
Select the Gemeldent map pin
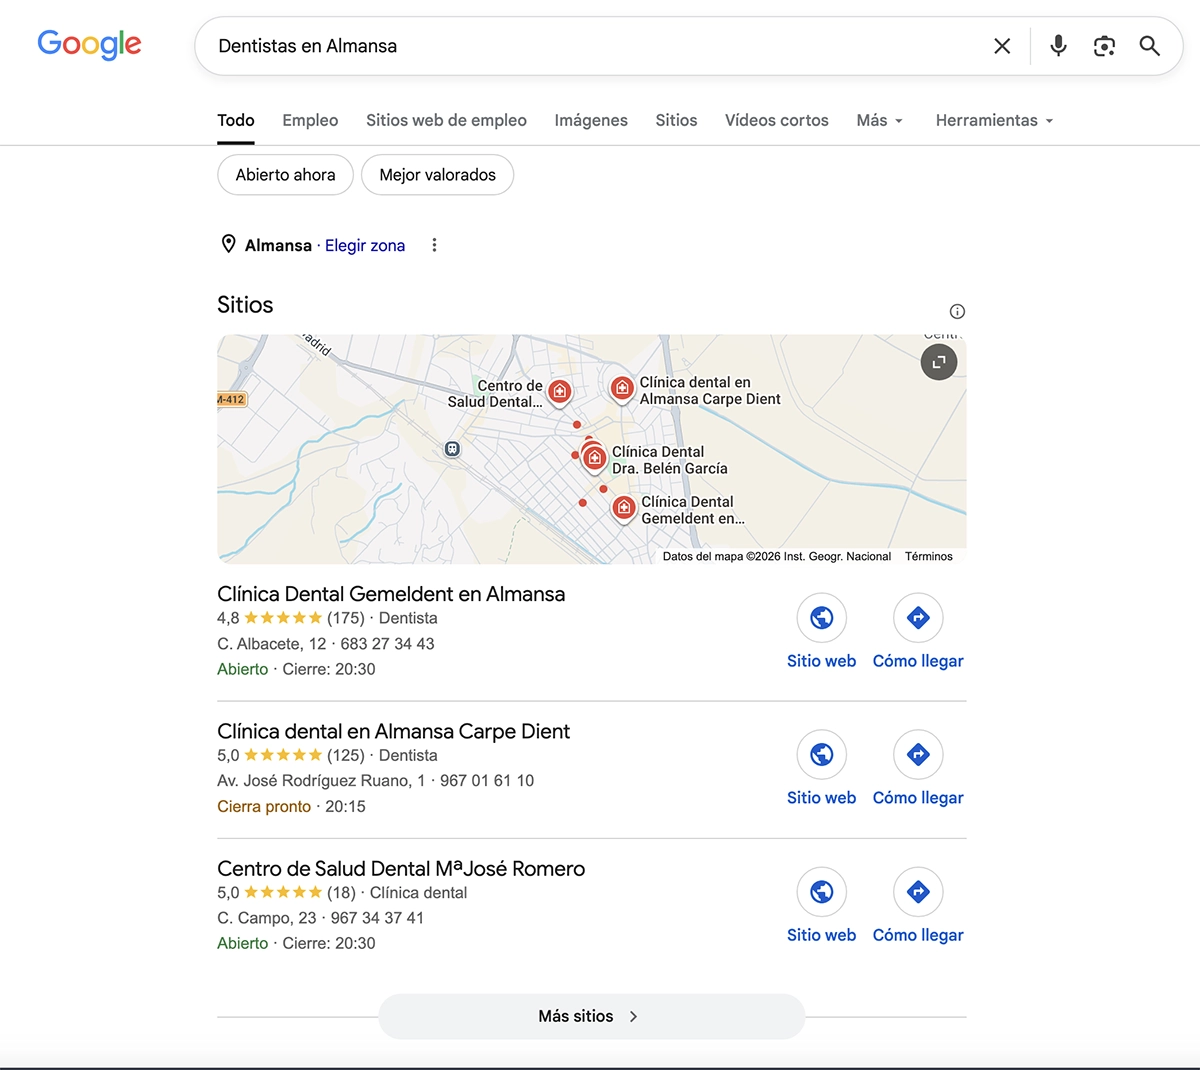tap(624, 508)
